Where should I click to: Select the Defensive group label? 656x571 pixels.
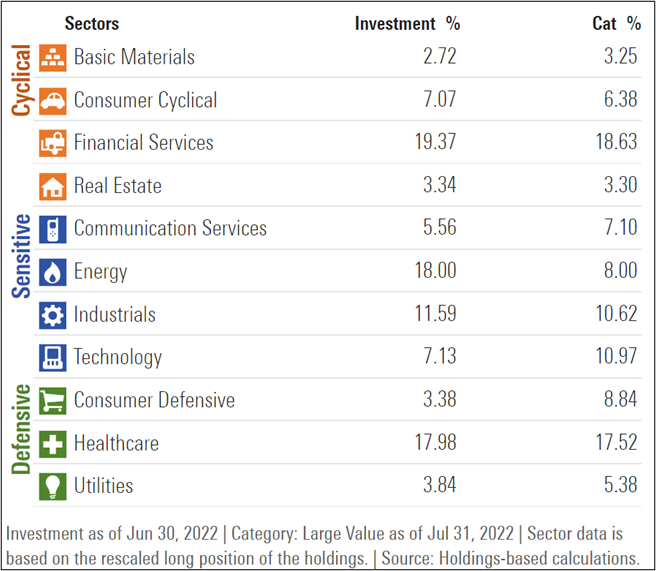click(x=21, y=430)
